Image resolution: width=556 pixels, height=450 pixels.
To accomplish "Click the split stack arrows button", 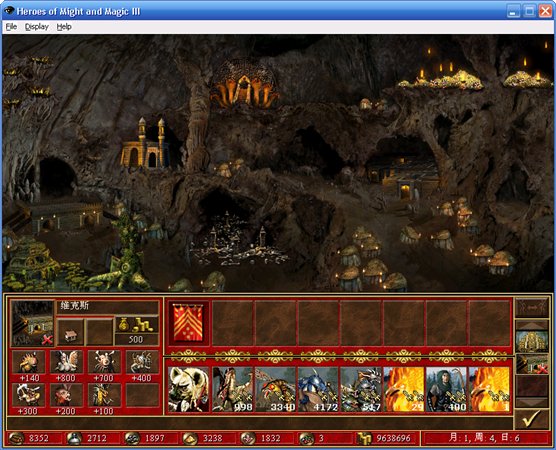I will point(532,307).
